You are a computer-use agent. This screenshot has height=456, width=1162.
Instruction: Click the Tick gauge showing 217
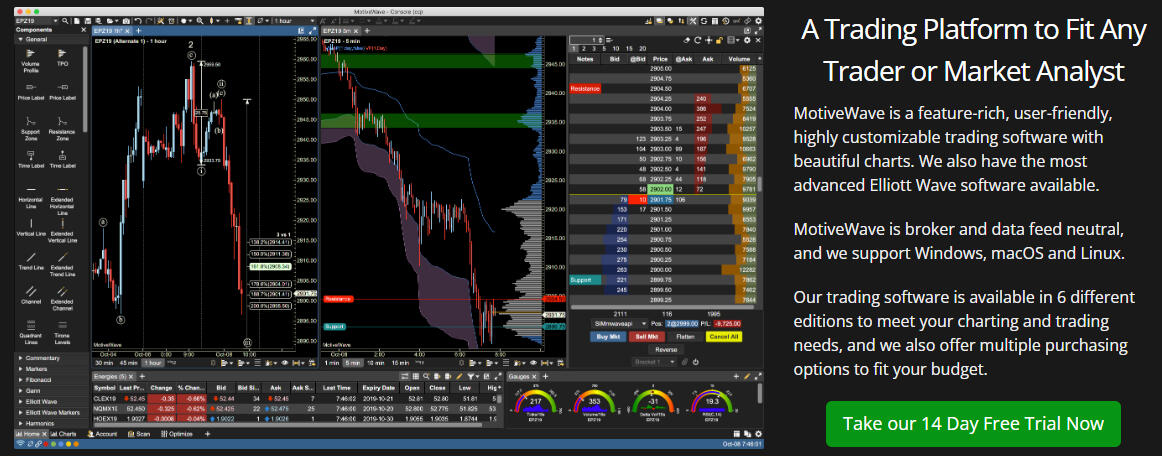[536, 403]
